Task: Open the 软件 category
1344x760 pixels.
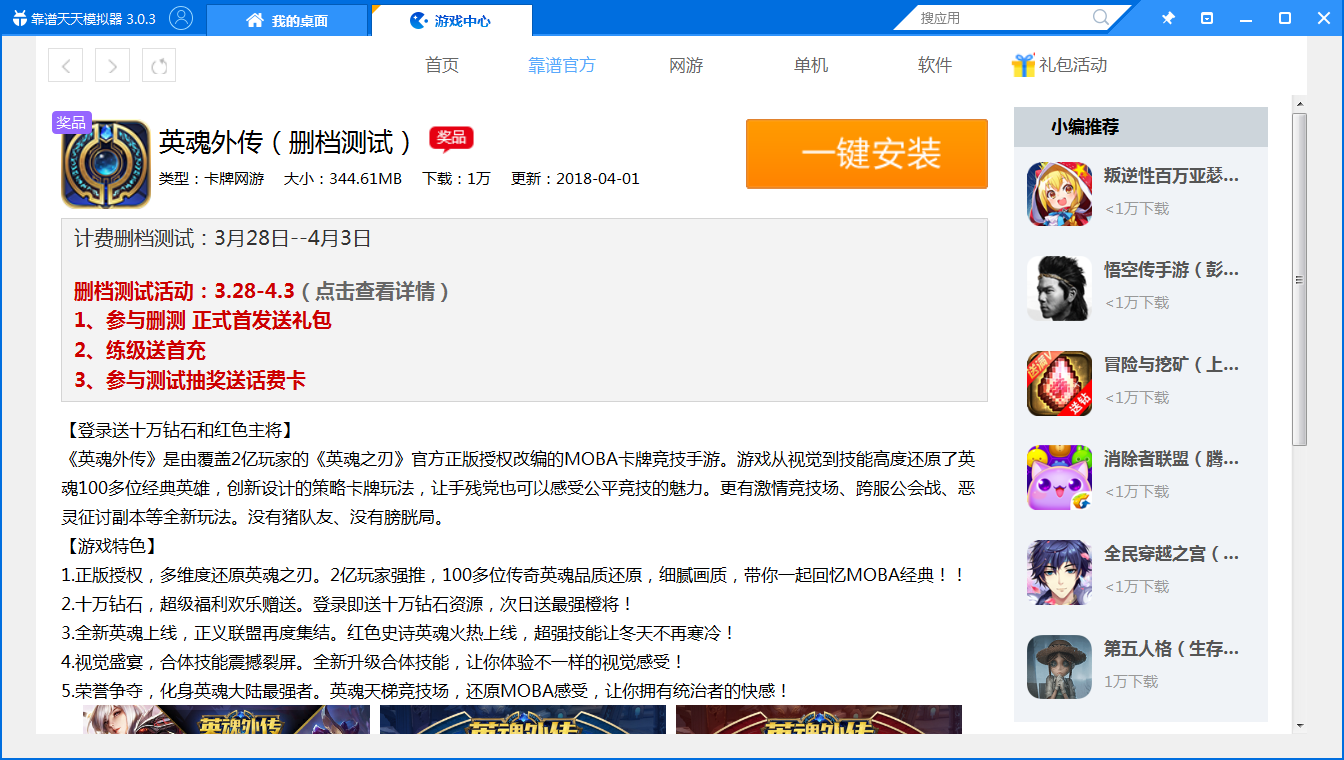Action: tap(935, 65)
